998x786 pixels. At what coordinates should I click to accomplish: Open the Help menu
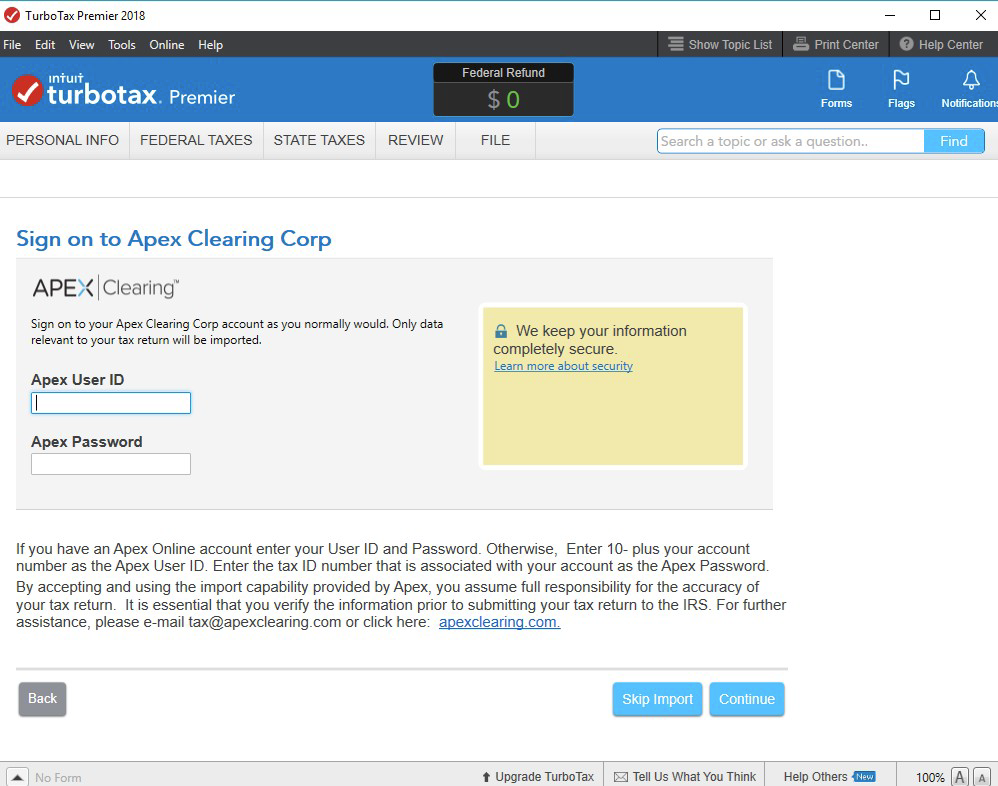[210, 45]
